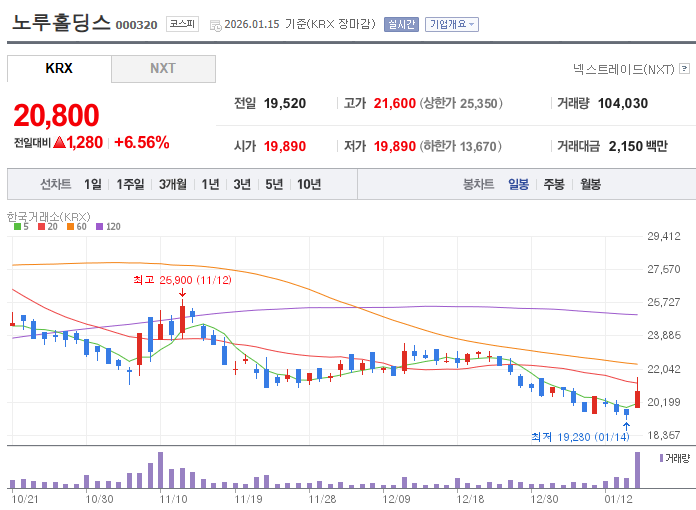
Task: Select the 3년 line chart period
Action: pos(242,184)
